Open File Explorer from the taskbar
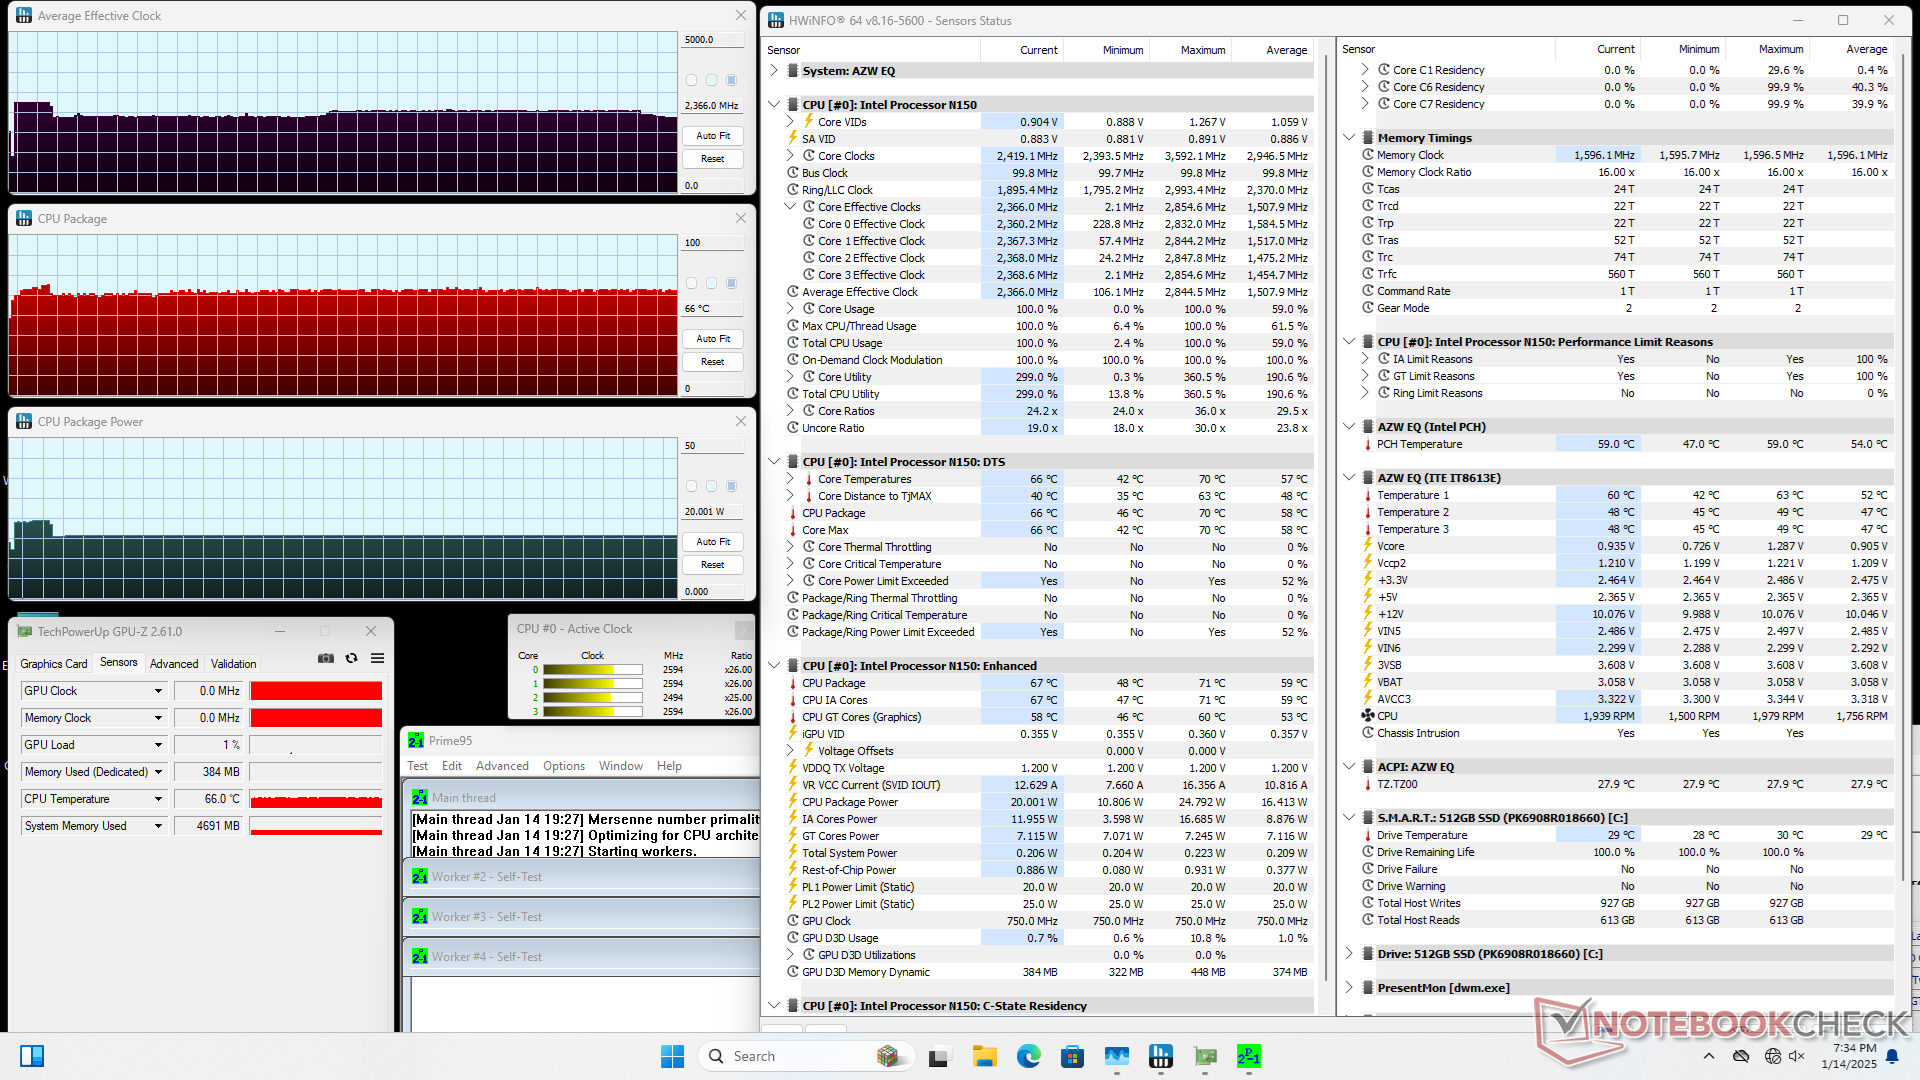 point(984,1056)
